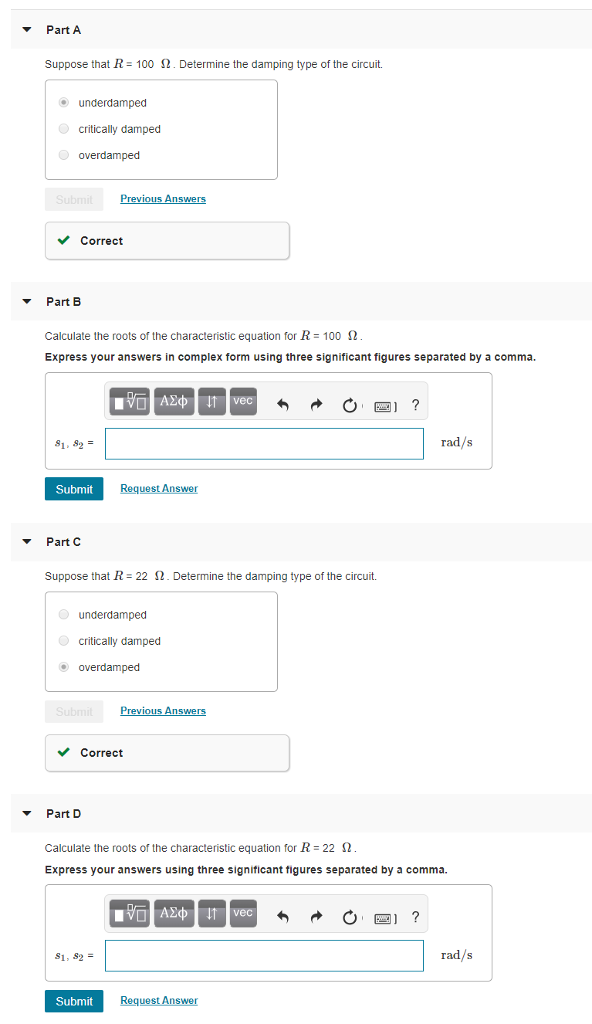Collapse the Part A section
Image resolution: width=592 pixels, height=1024 pixels.
tap(26, 29)
